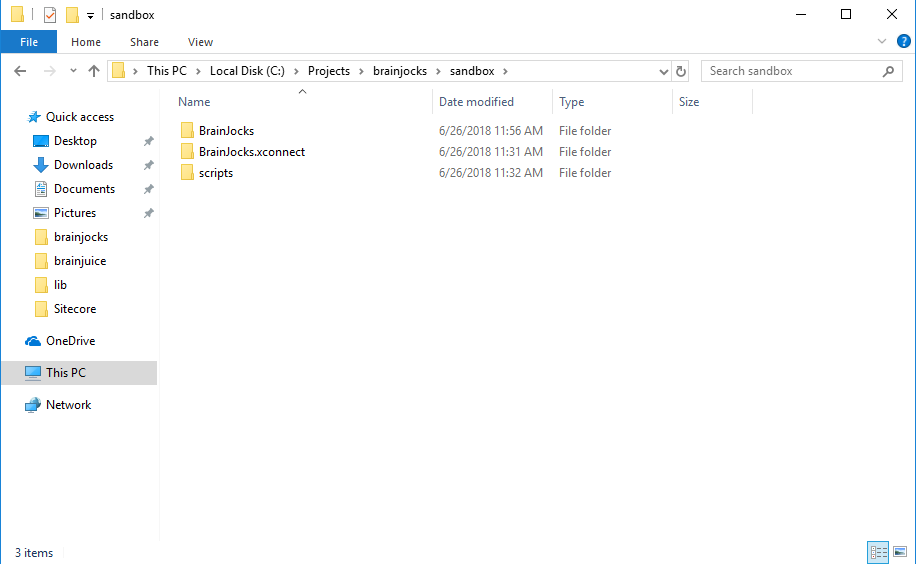916x564 pixels.
Task: Click brainjocks in the address breadcrumb
Action: click(400, 71)
